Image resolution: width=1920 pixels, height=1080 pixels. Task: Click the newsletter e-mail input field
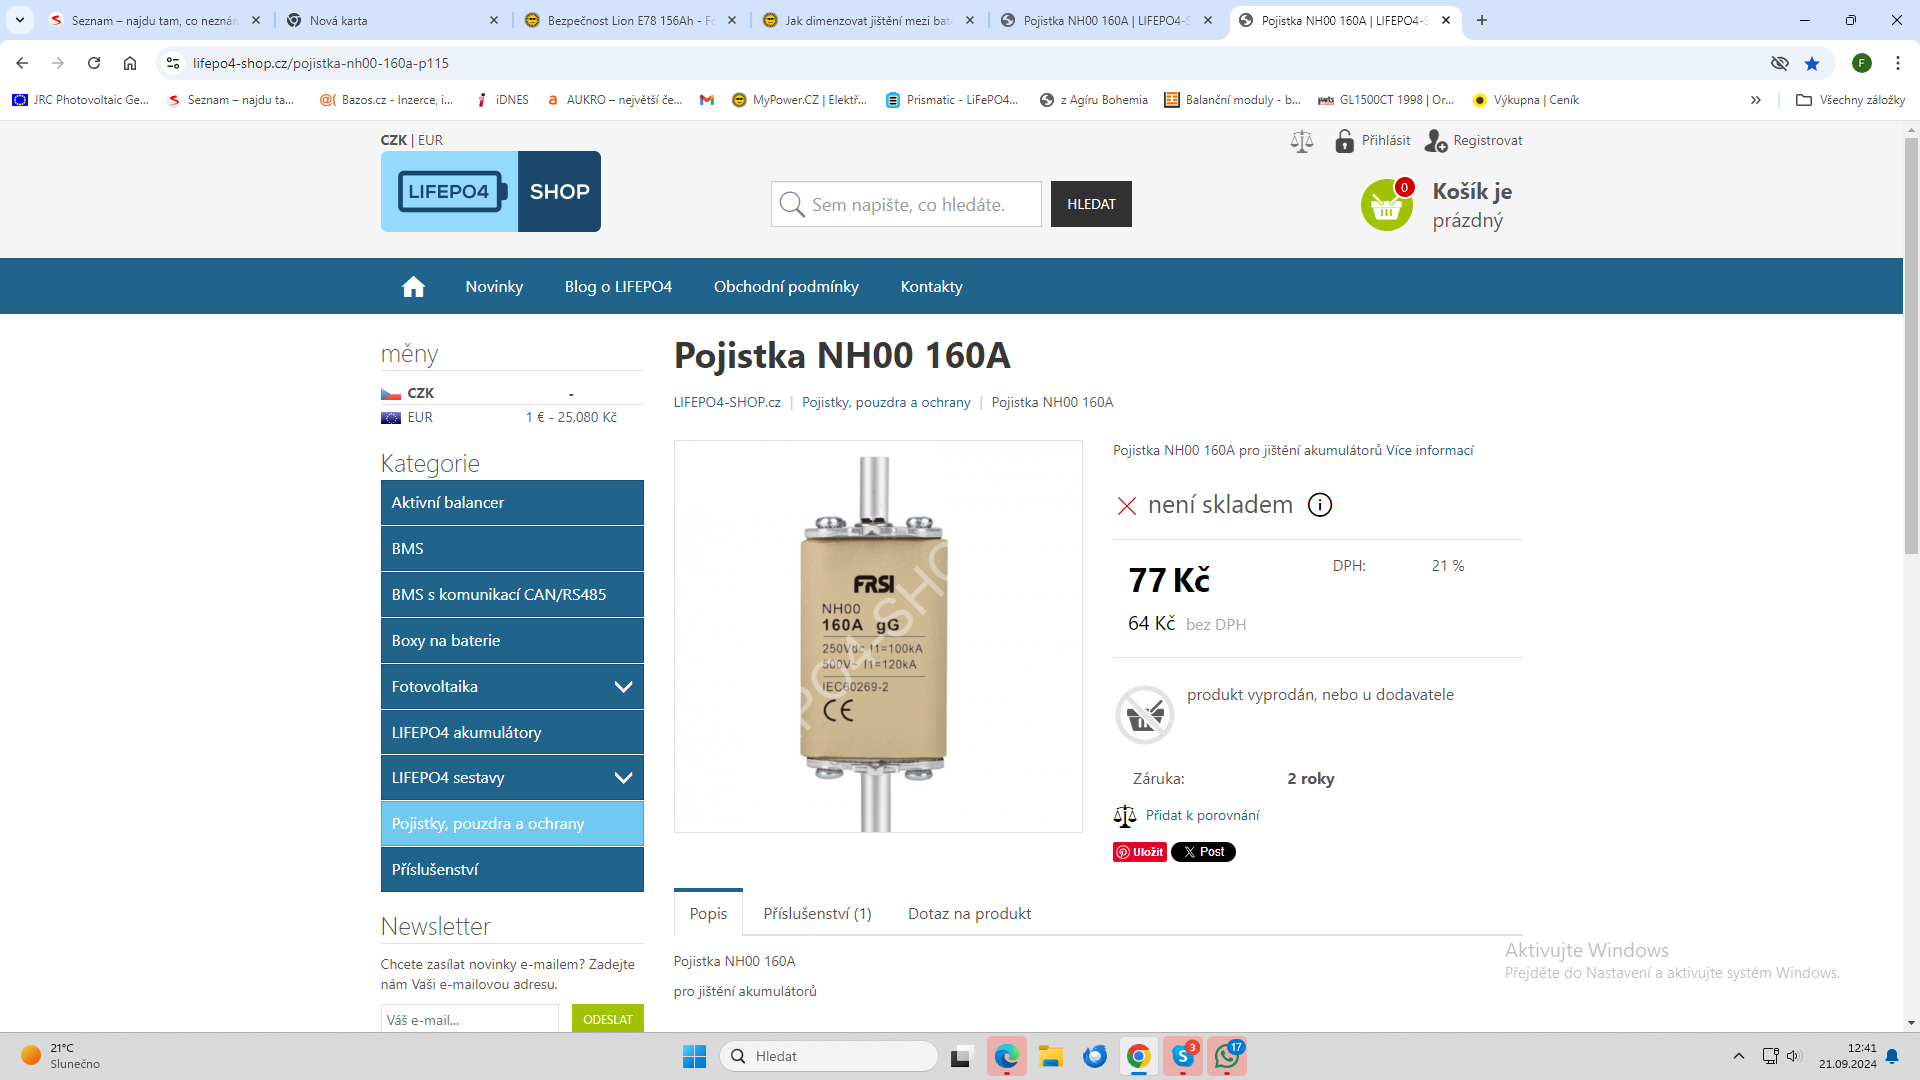click(x=469, y=1019)
